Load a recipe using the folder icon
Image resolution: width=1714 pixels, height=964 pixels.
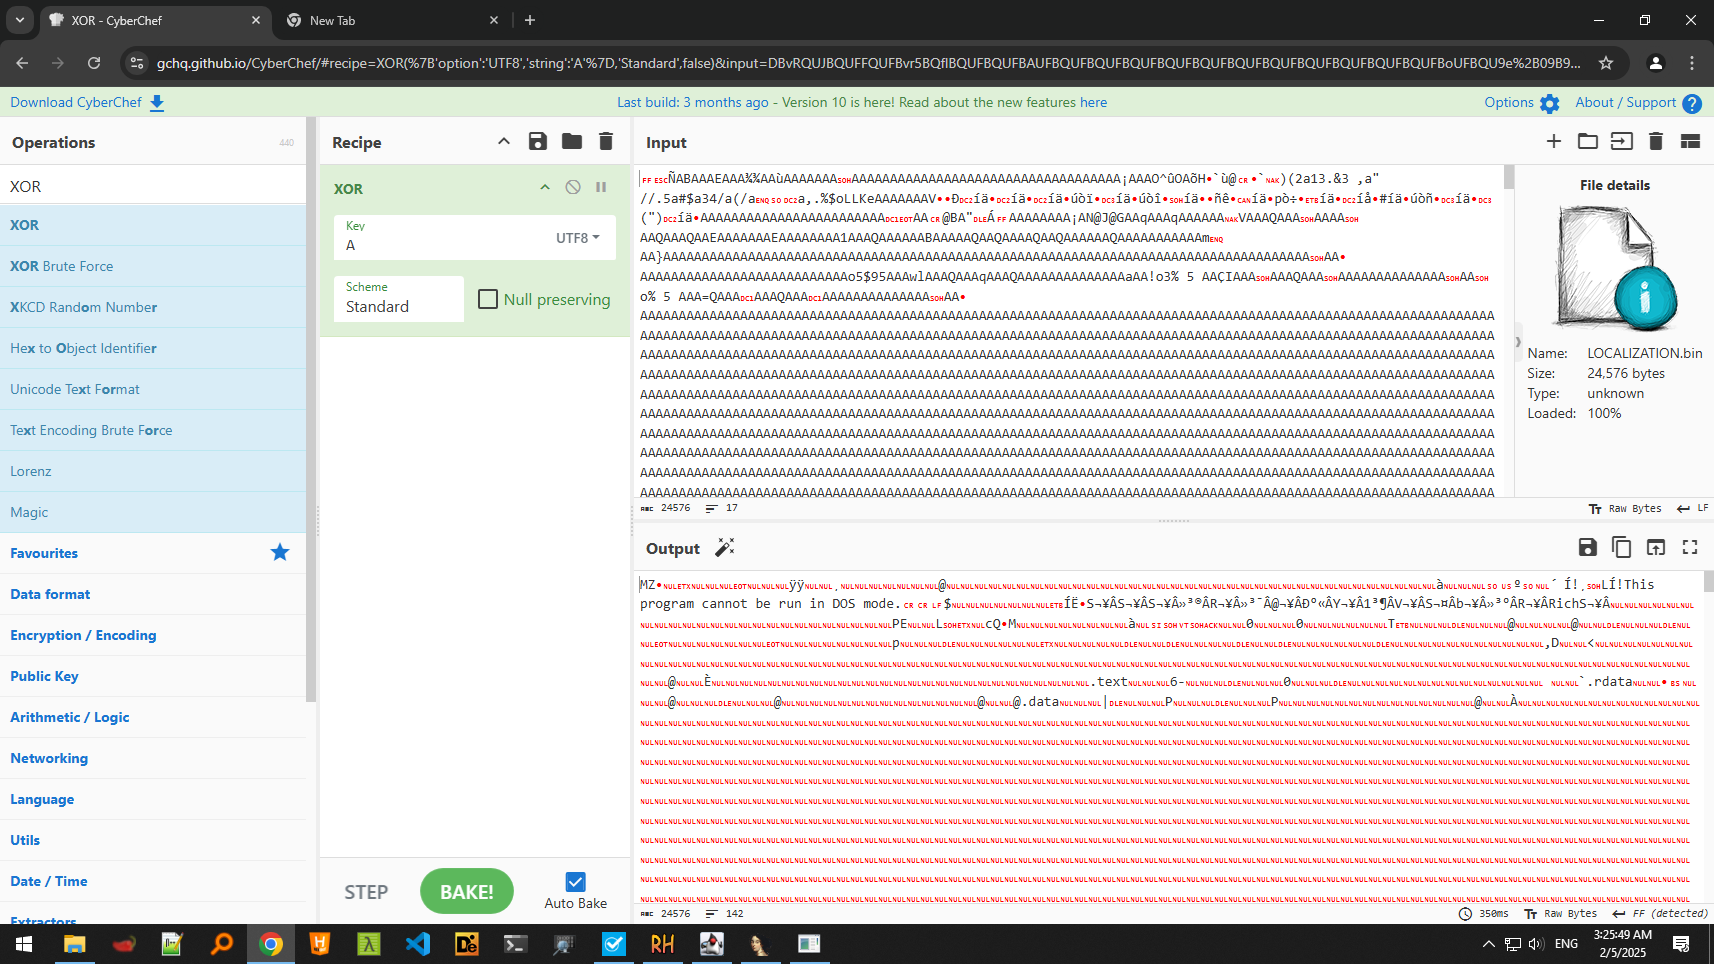[572, 142]
